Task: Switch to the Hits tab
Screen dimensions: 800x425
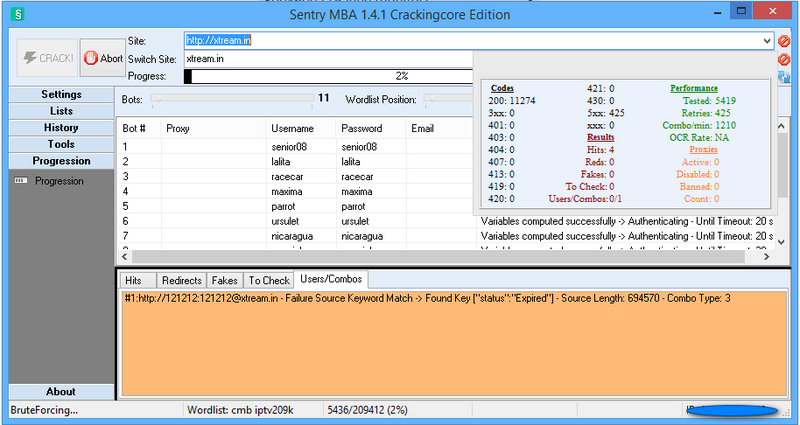Action: point(138,281)
